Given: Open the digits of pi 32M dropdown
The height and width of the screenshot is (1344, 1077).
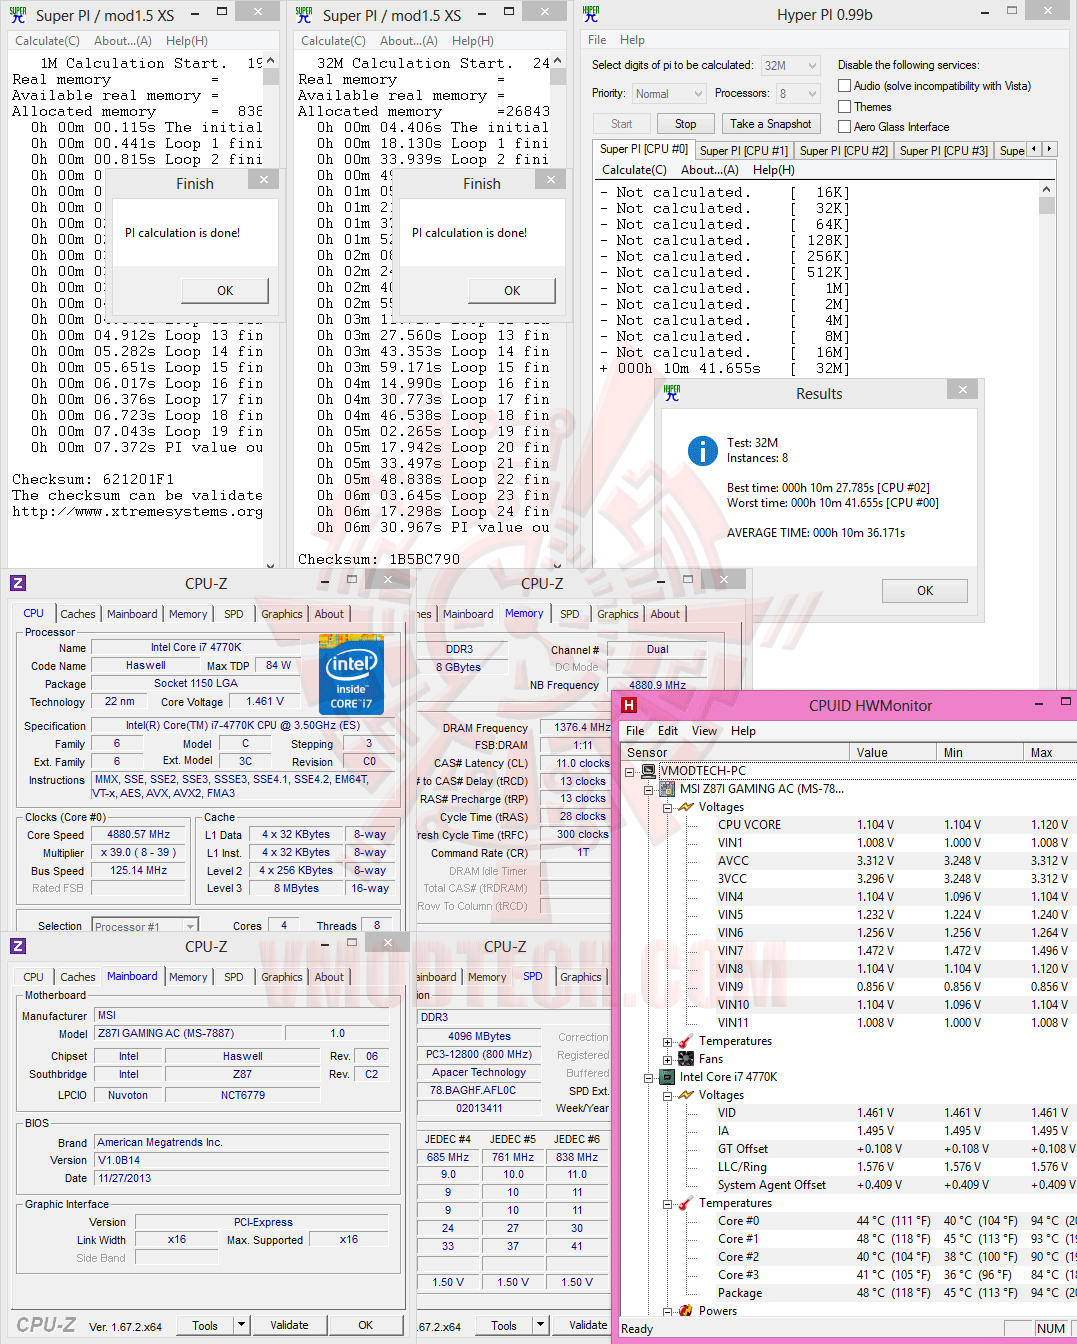Looking at the screenshot, I should pos(791,66).
